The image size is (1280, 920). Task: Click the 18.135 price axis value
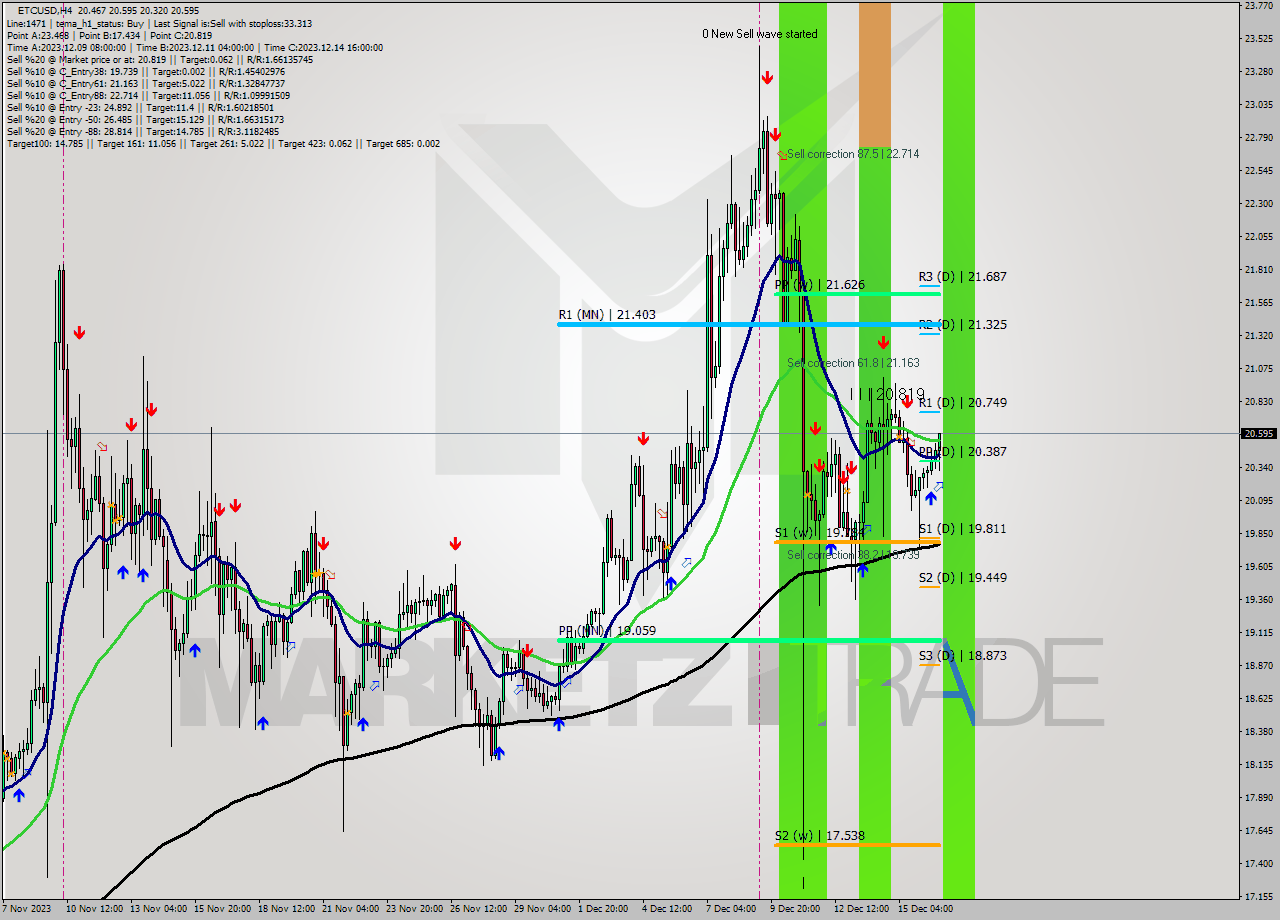pyautogui.click(x=1258, y=764)
